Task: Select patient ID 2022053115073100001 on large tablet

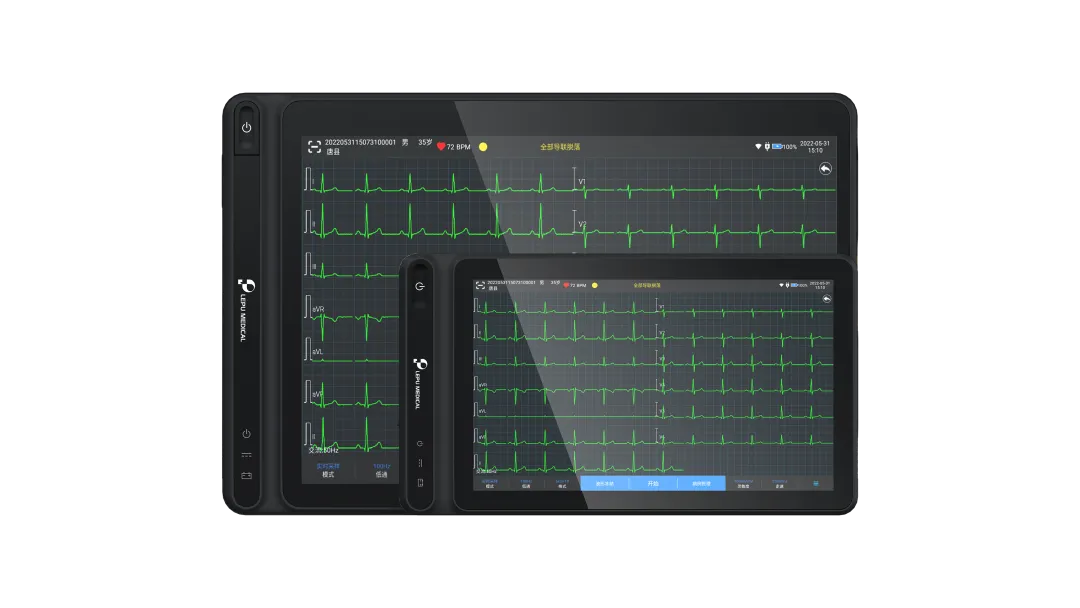Action: (360, 143)
